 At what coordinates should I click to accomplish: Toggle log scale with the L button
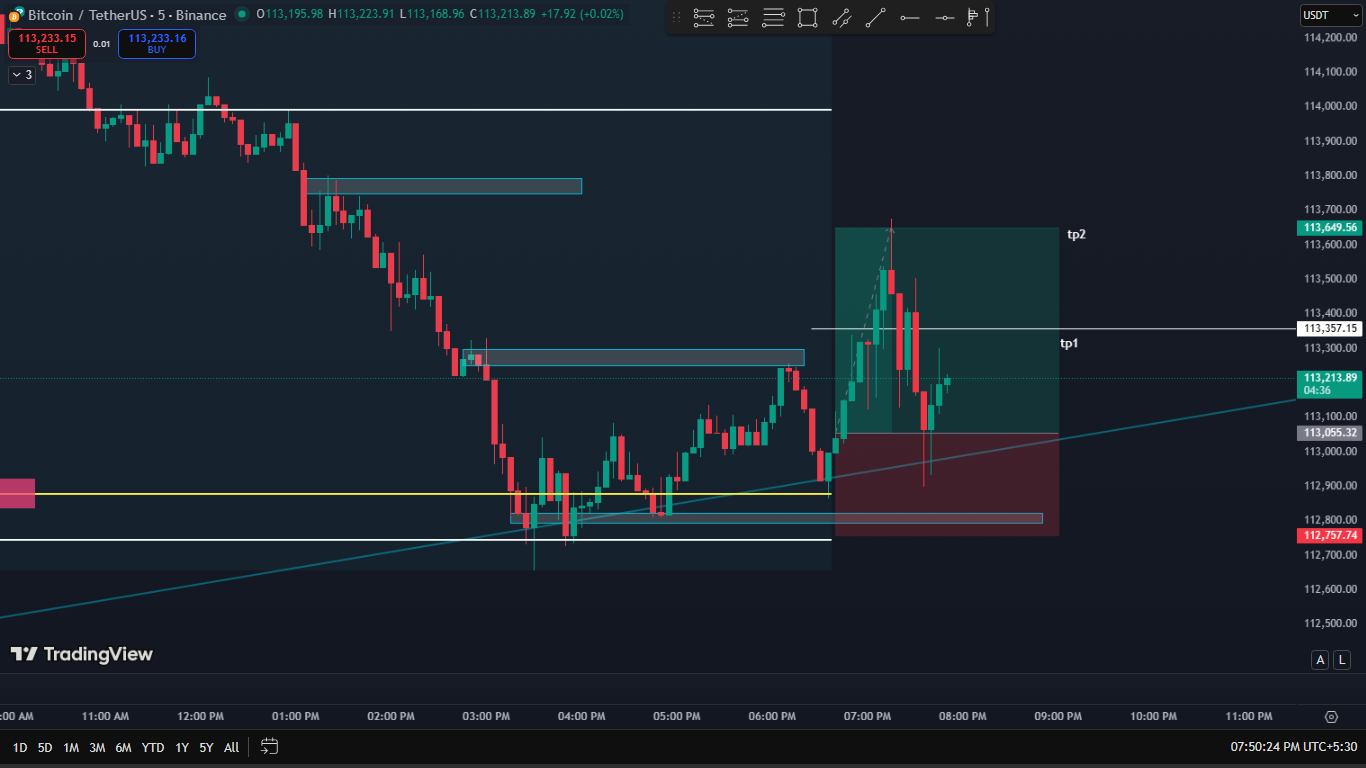point(1342,660)
